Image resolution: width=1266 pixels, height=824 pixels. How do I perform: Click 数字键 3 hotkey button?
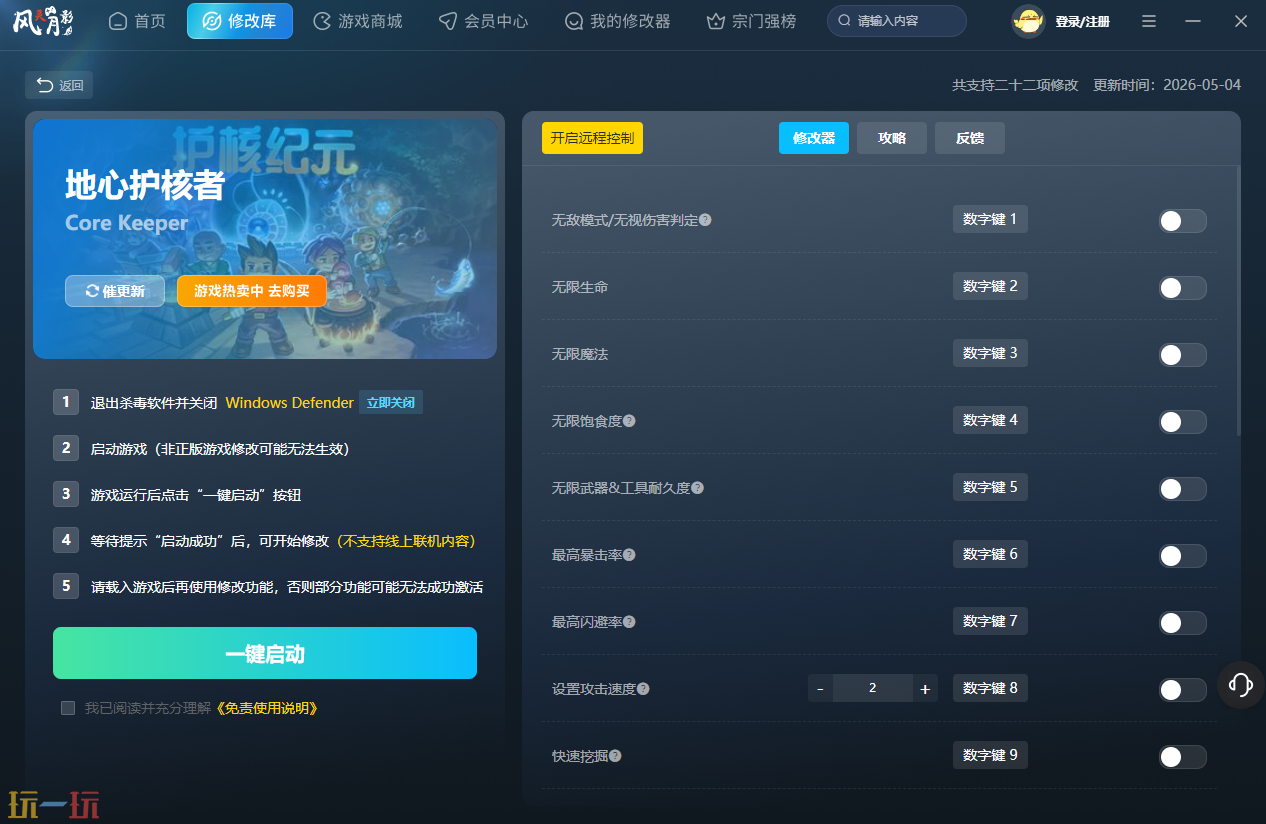(x=990, y=353)
